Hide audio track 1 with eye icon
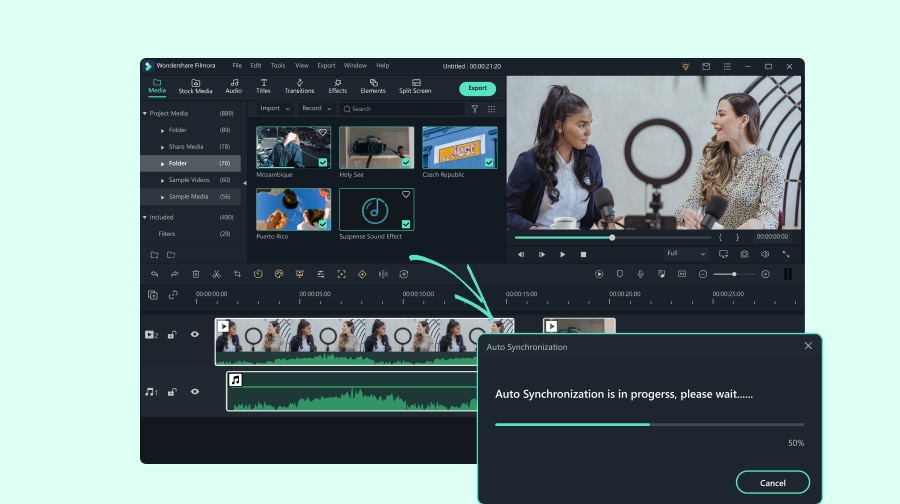 point(195,392)
